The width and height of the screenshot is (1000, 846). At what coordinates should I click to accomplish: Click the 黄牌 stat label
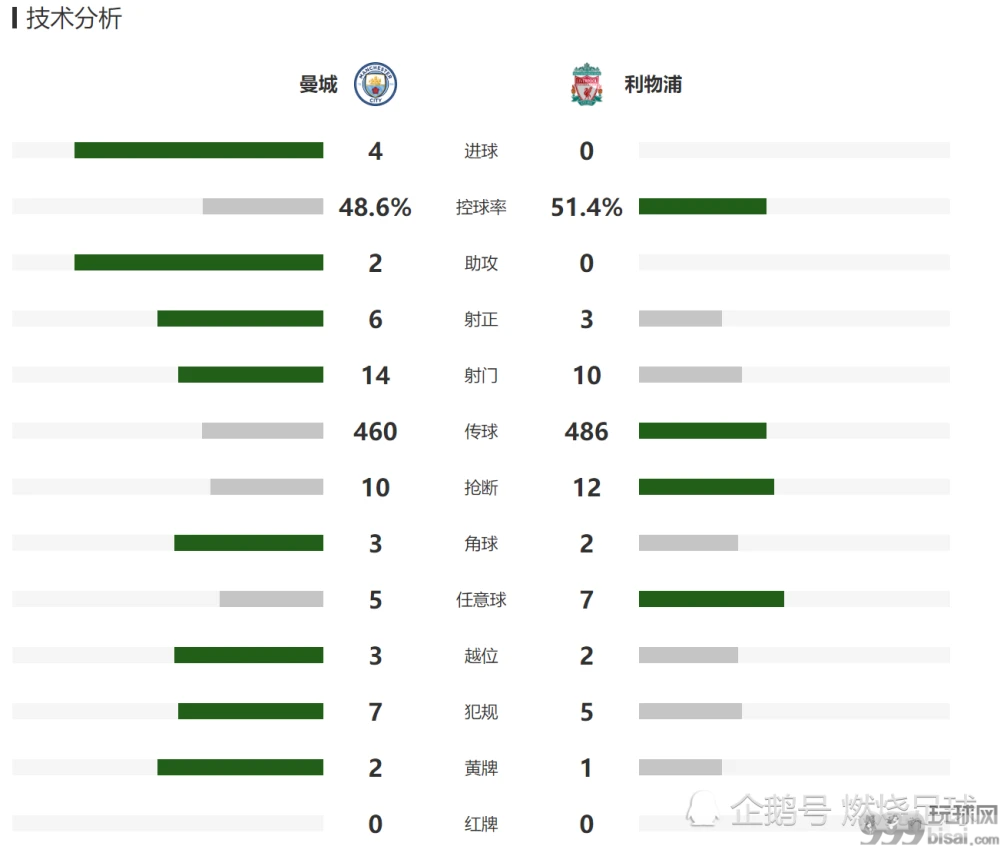click(481, 768)
